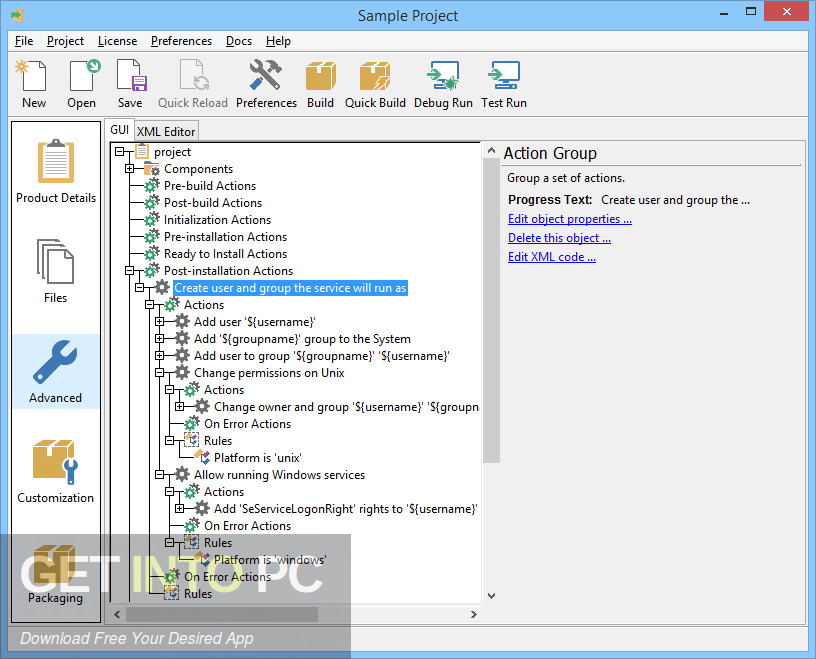The height and width of the screenshot is (659, 816).
Task: Click the tree scrollbar up arrow
Action: pos(491,150)
